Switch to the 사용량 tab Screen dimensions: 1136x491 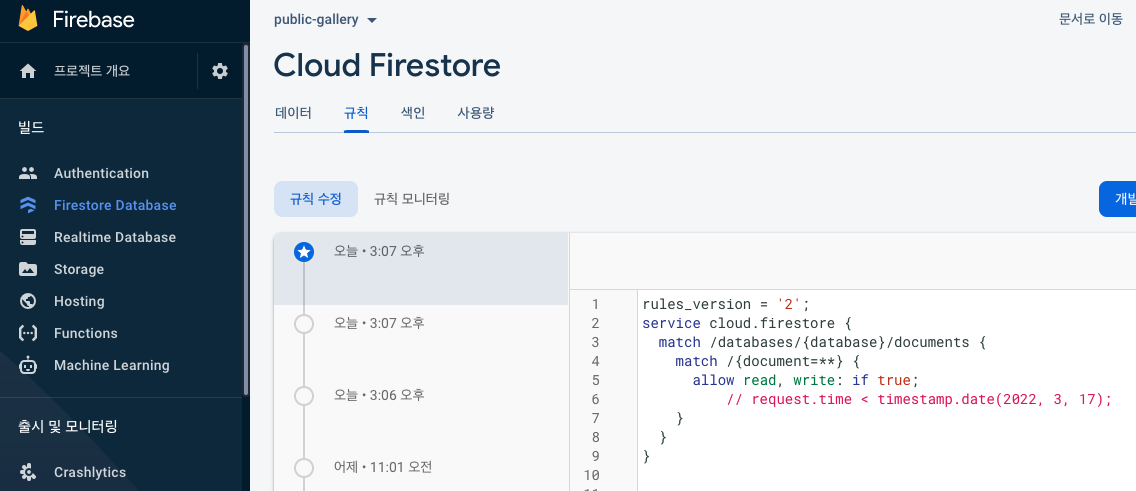tap(475, 113)
